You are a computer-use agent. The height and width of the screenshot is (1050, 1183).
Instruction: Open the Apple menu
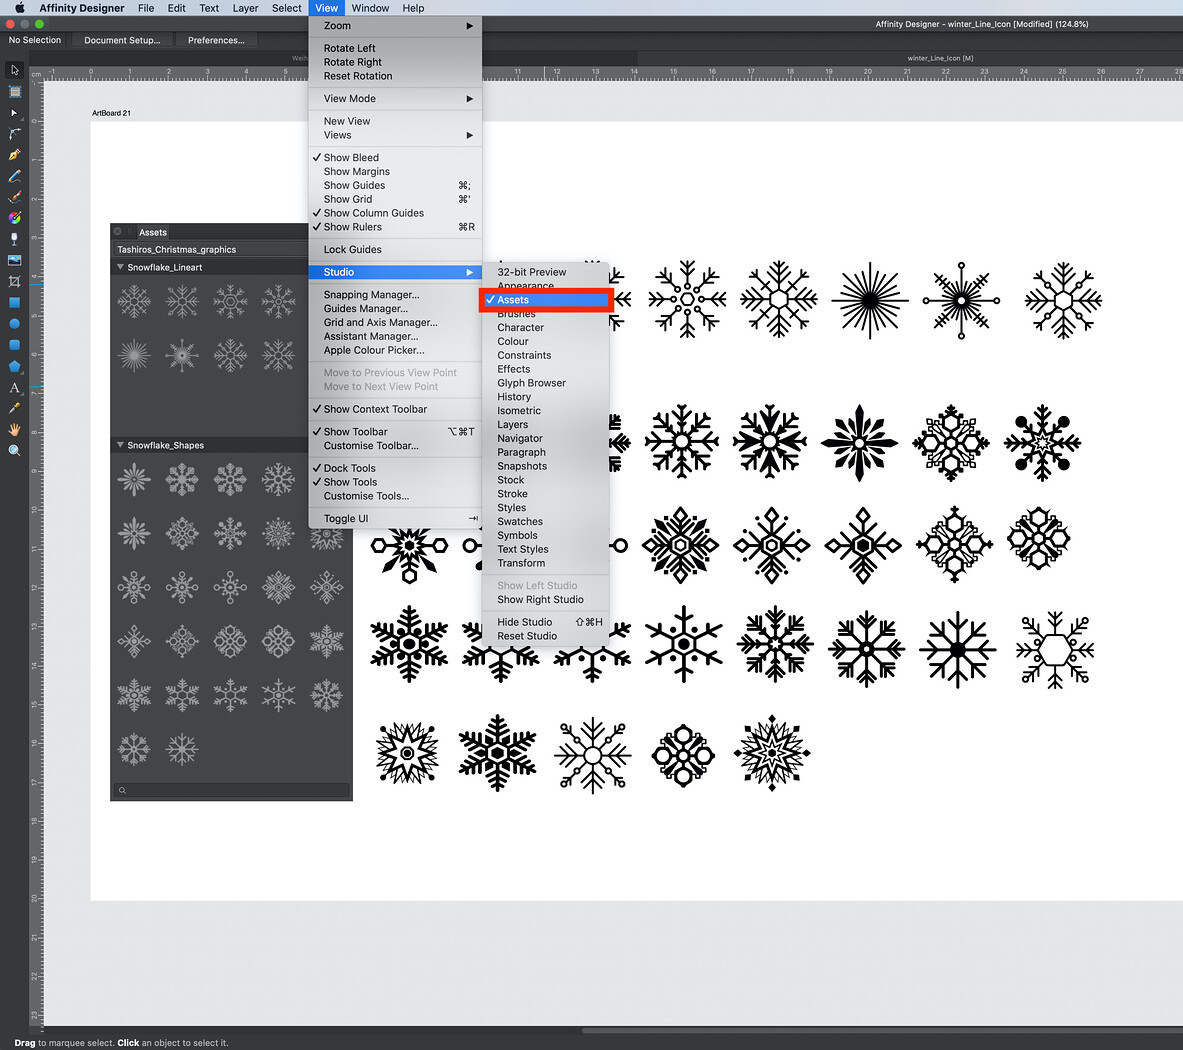[x=20, y=8]
